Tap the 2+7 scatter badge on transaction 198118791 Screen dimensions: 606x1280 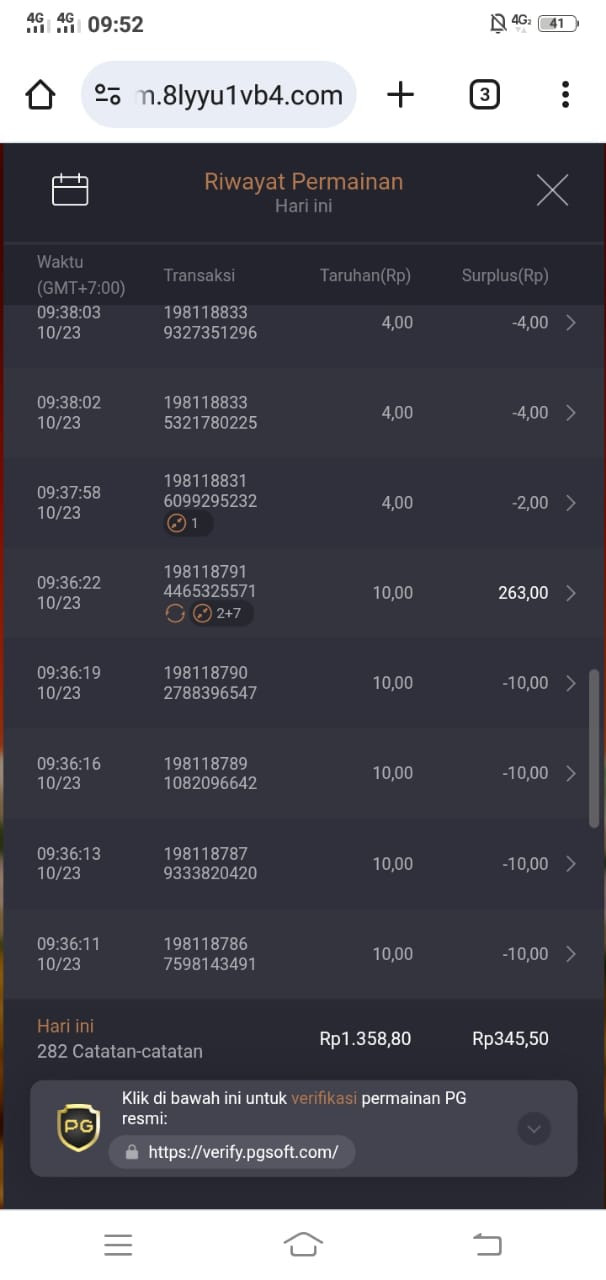point(221,614)
